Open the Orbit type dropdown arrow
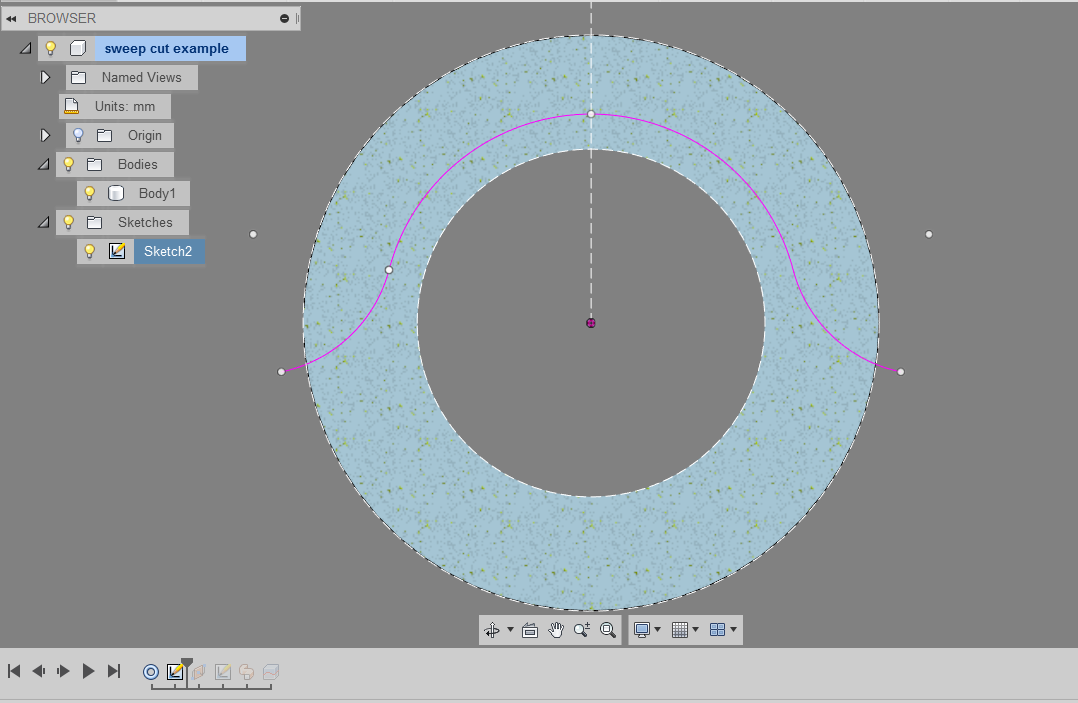Viewport: 1078px width, 703px height. [510, 629]
